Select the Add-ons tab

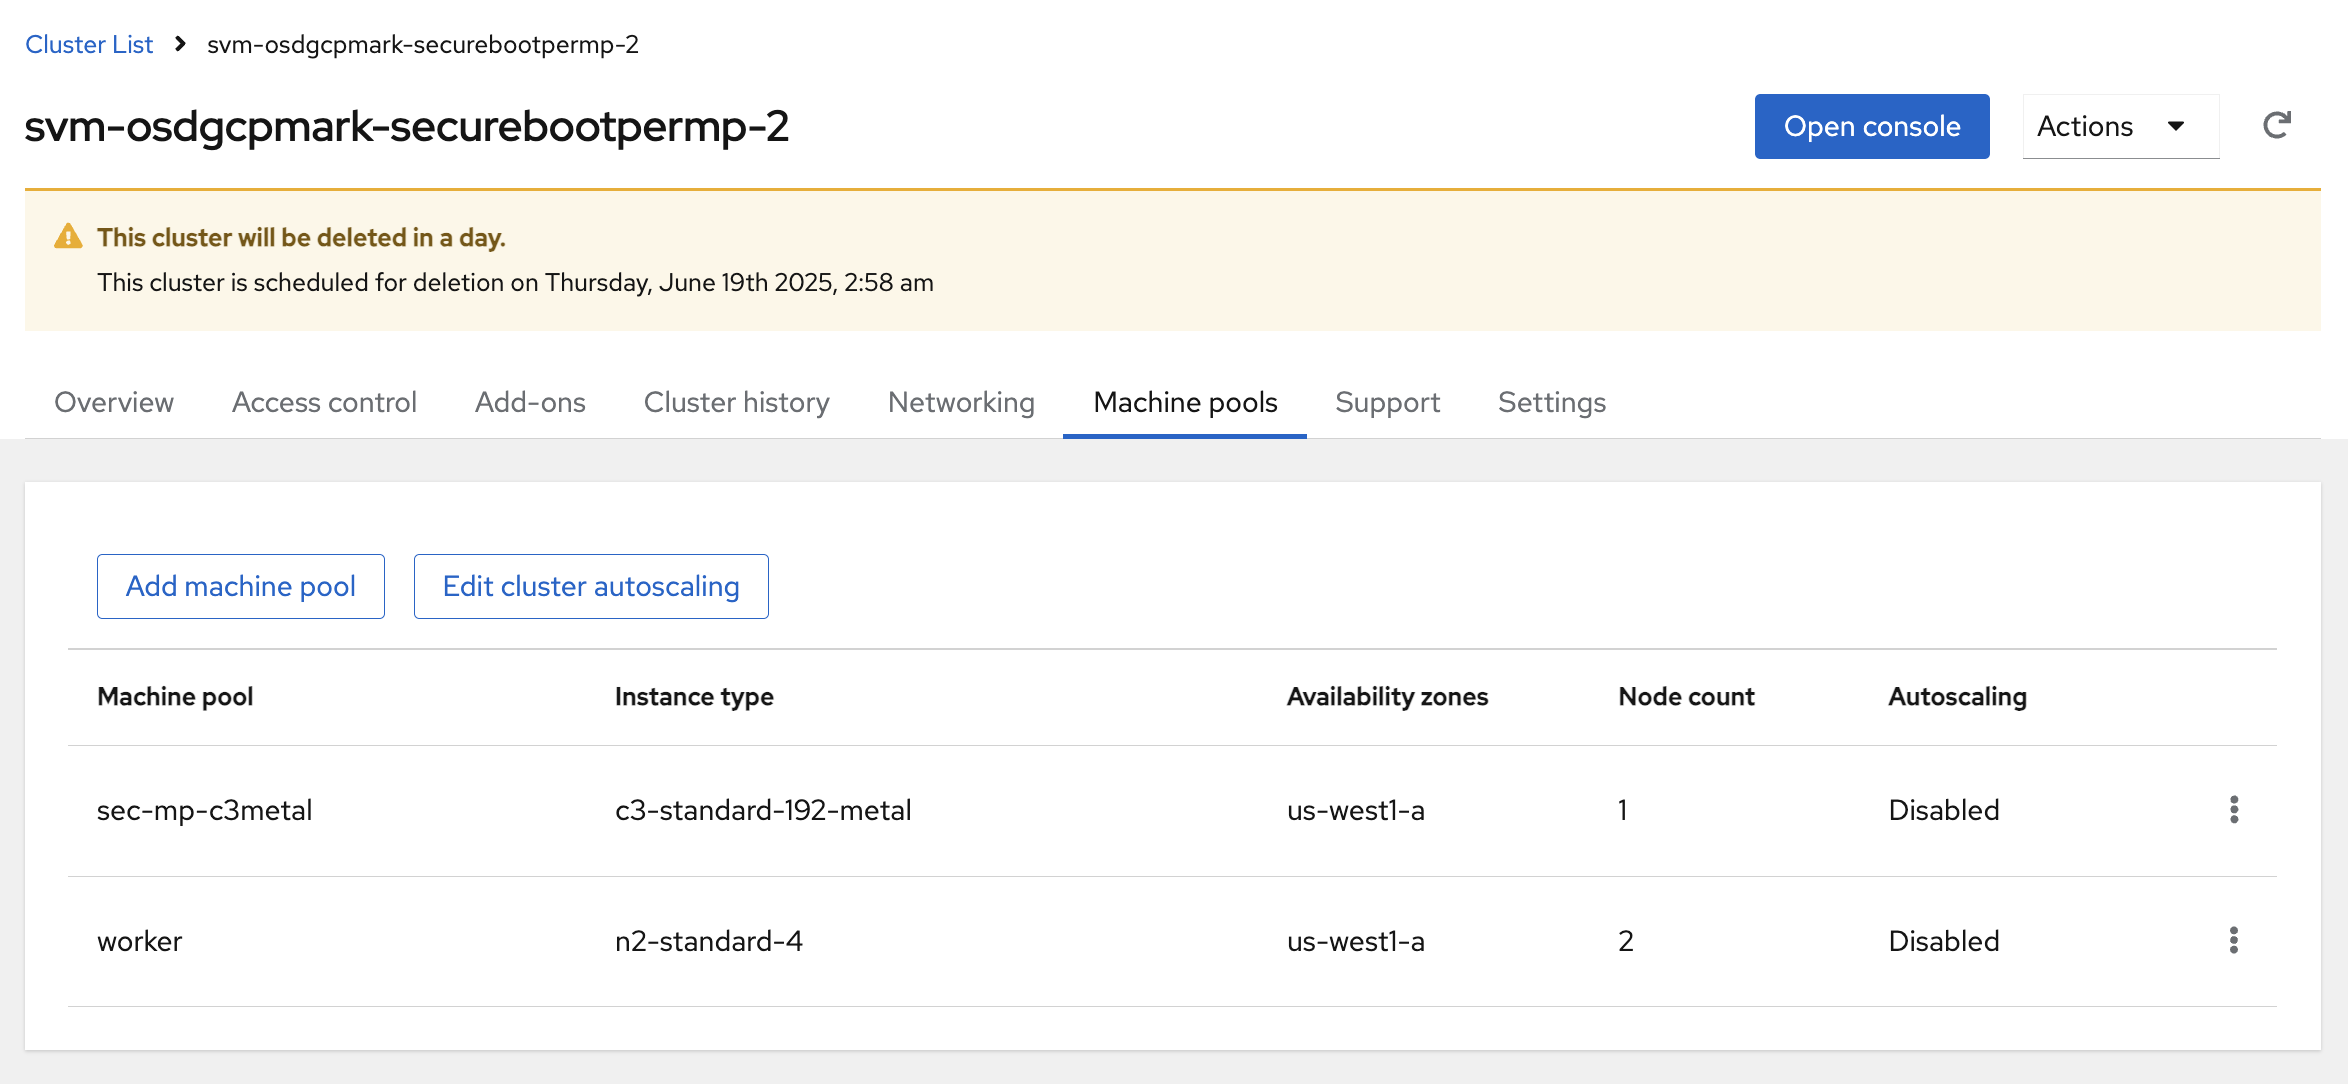click(530, 402)
